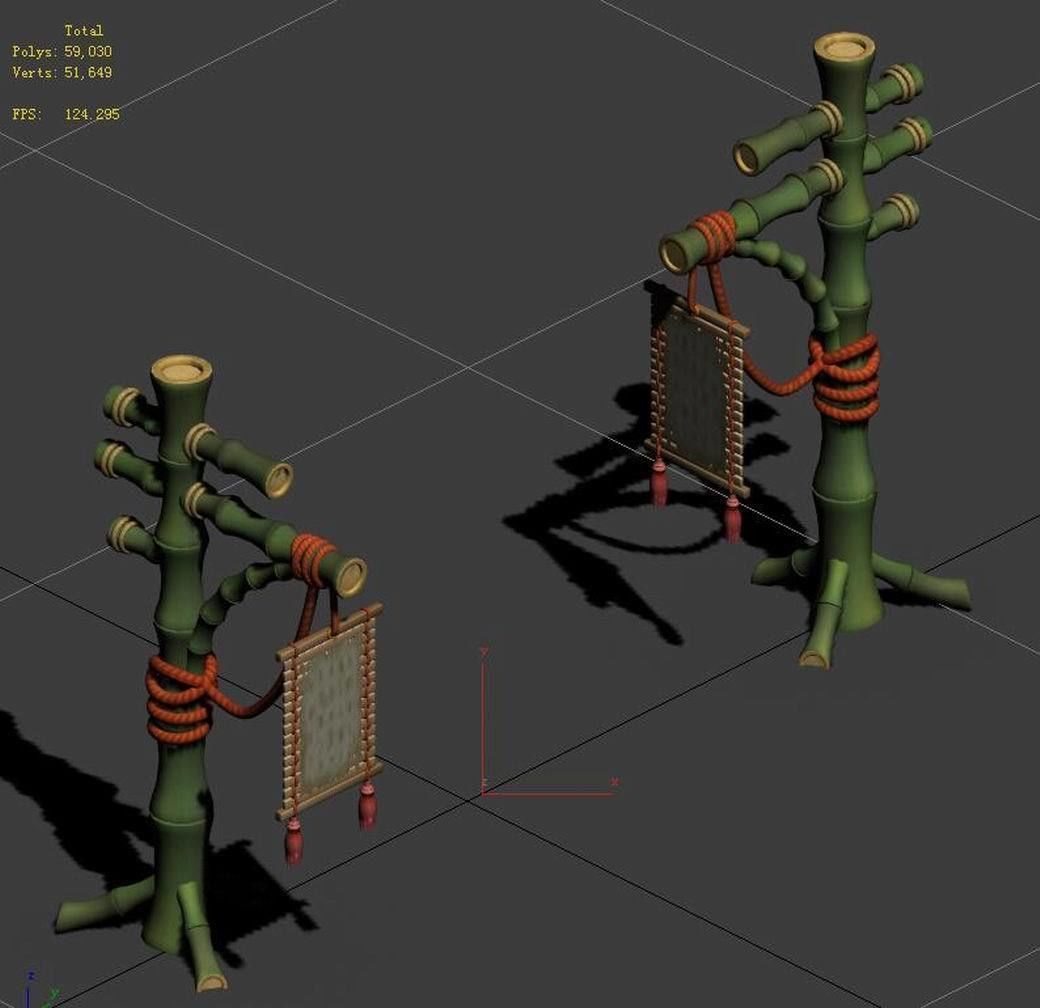Click the Total statistics header
The width and height of the screenshot is (1040, 1008).
tap(84, 31)
